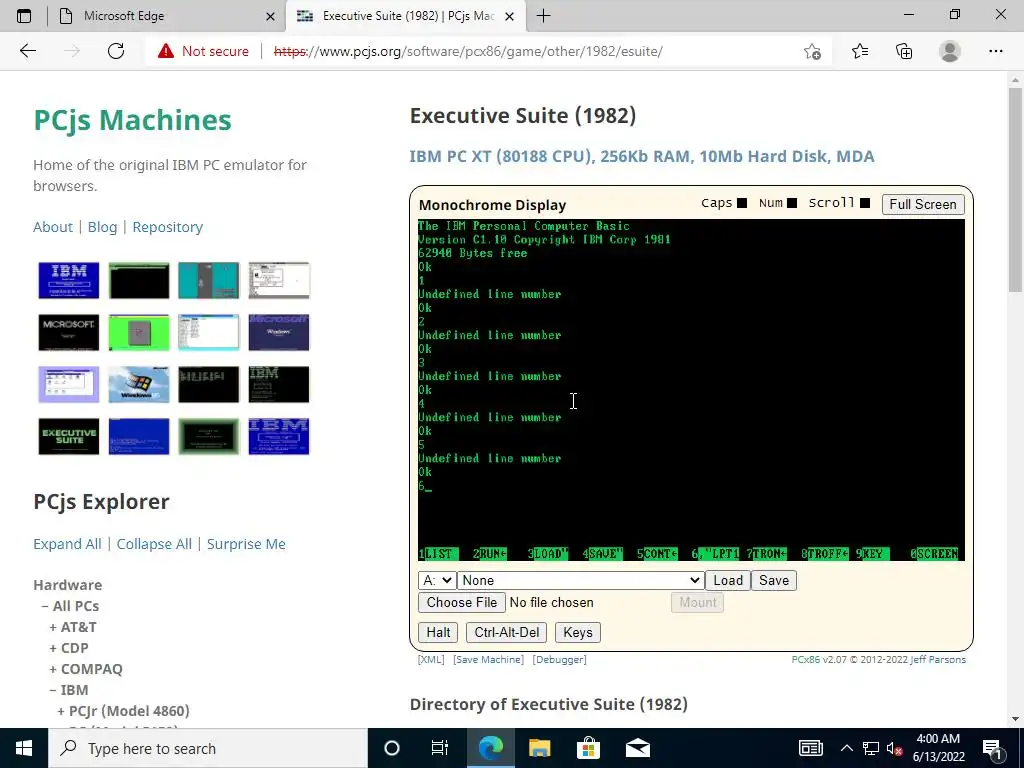The width and height of the screenshot is (1024, 768).
Task: Click Collapse All in PCjs Explorer
Action: [154, 544]
